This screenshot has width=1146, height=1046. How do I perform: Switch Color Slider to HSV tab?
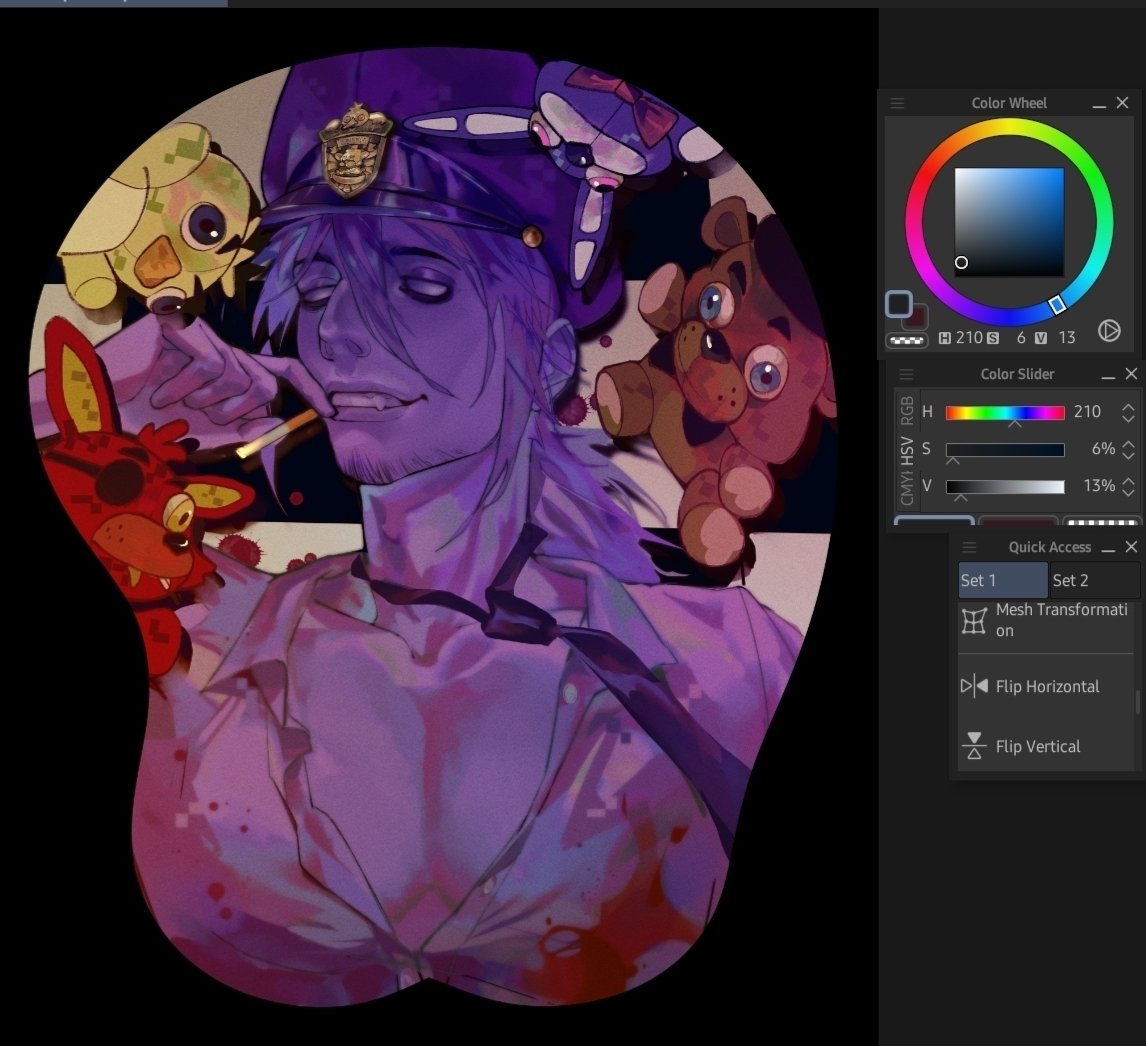[907, 451]
